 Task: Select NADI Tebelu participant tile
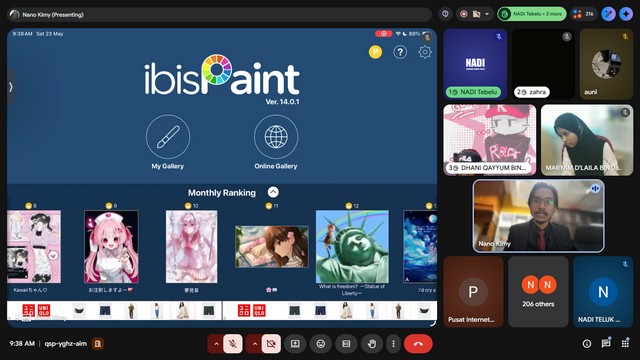pos(475,64)
